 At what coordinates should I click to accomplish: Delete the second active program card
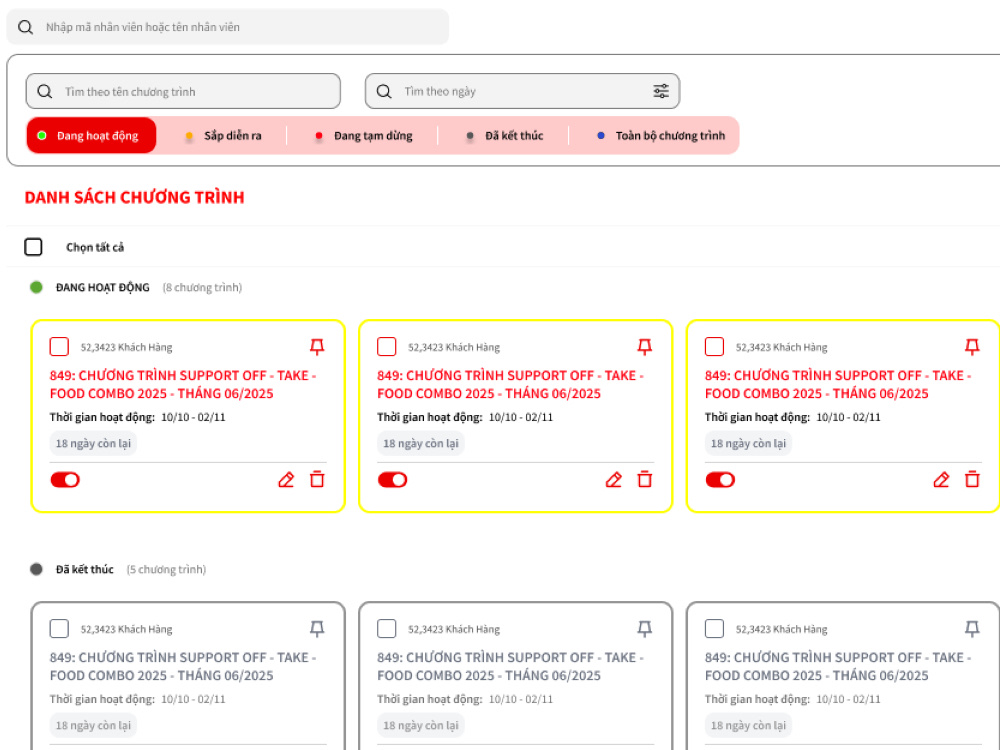click(x=645, y=479)
